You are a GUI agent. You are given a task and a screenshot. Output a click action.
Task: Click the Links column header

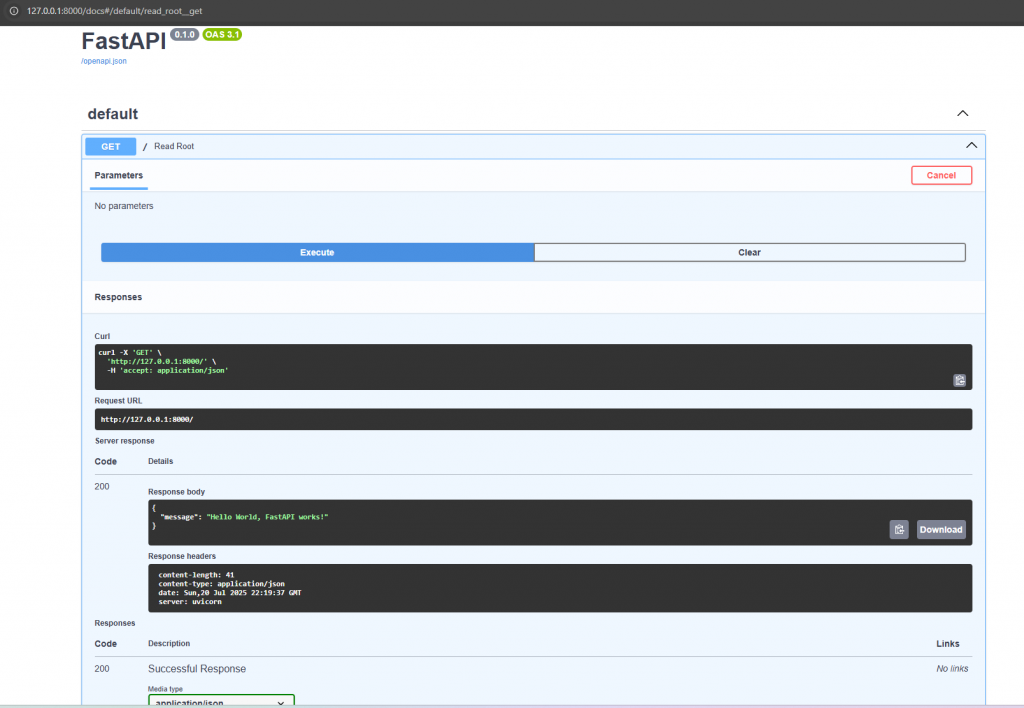coord(948,644)
